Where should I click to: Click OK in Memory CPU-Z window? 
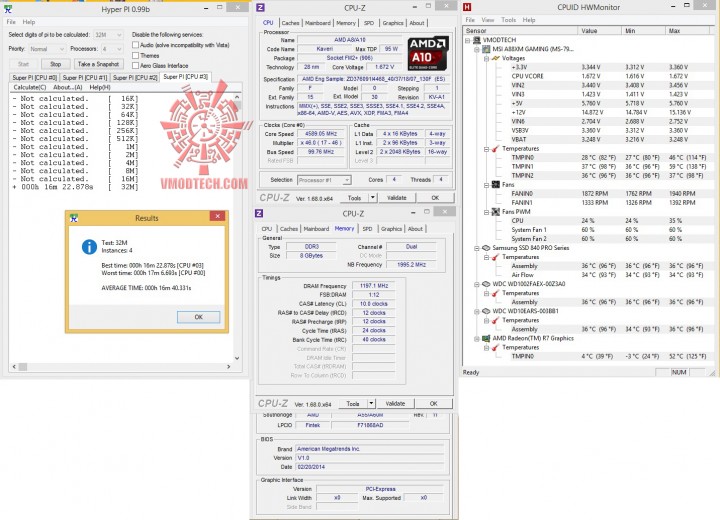[433, 404]
